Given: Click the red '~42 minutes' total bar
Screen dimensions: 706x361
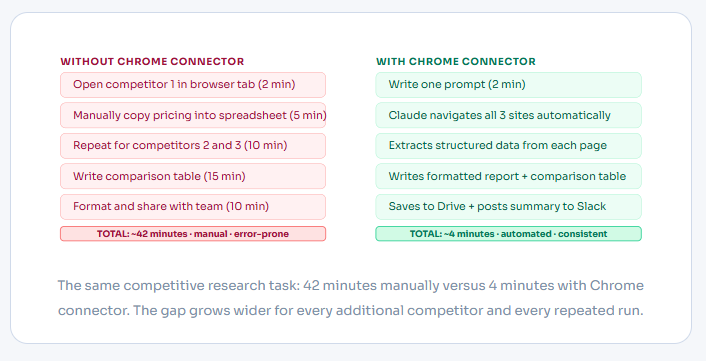Looking at the screenshot, I should pyautogui.click(x=193, y=234).
